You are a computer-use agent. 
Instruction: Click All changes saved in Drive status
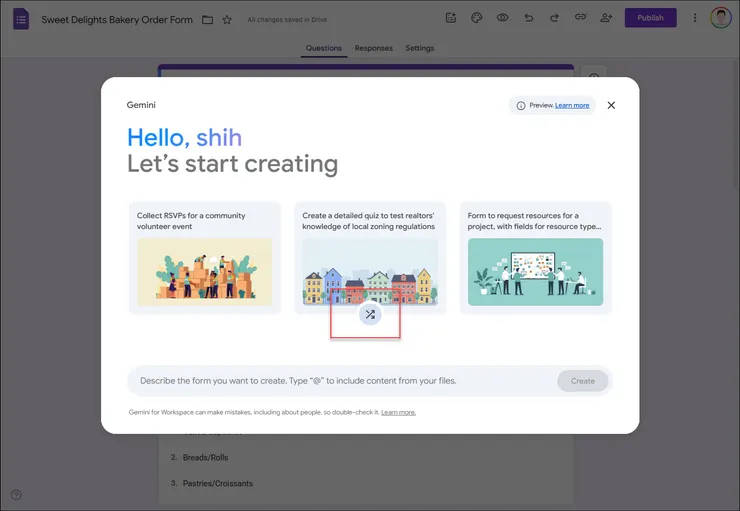pos(287,20)
